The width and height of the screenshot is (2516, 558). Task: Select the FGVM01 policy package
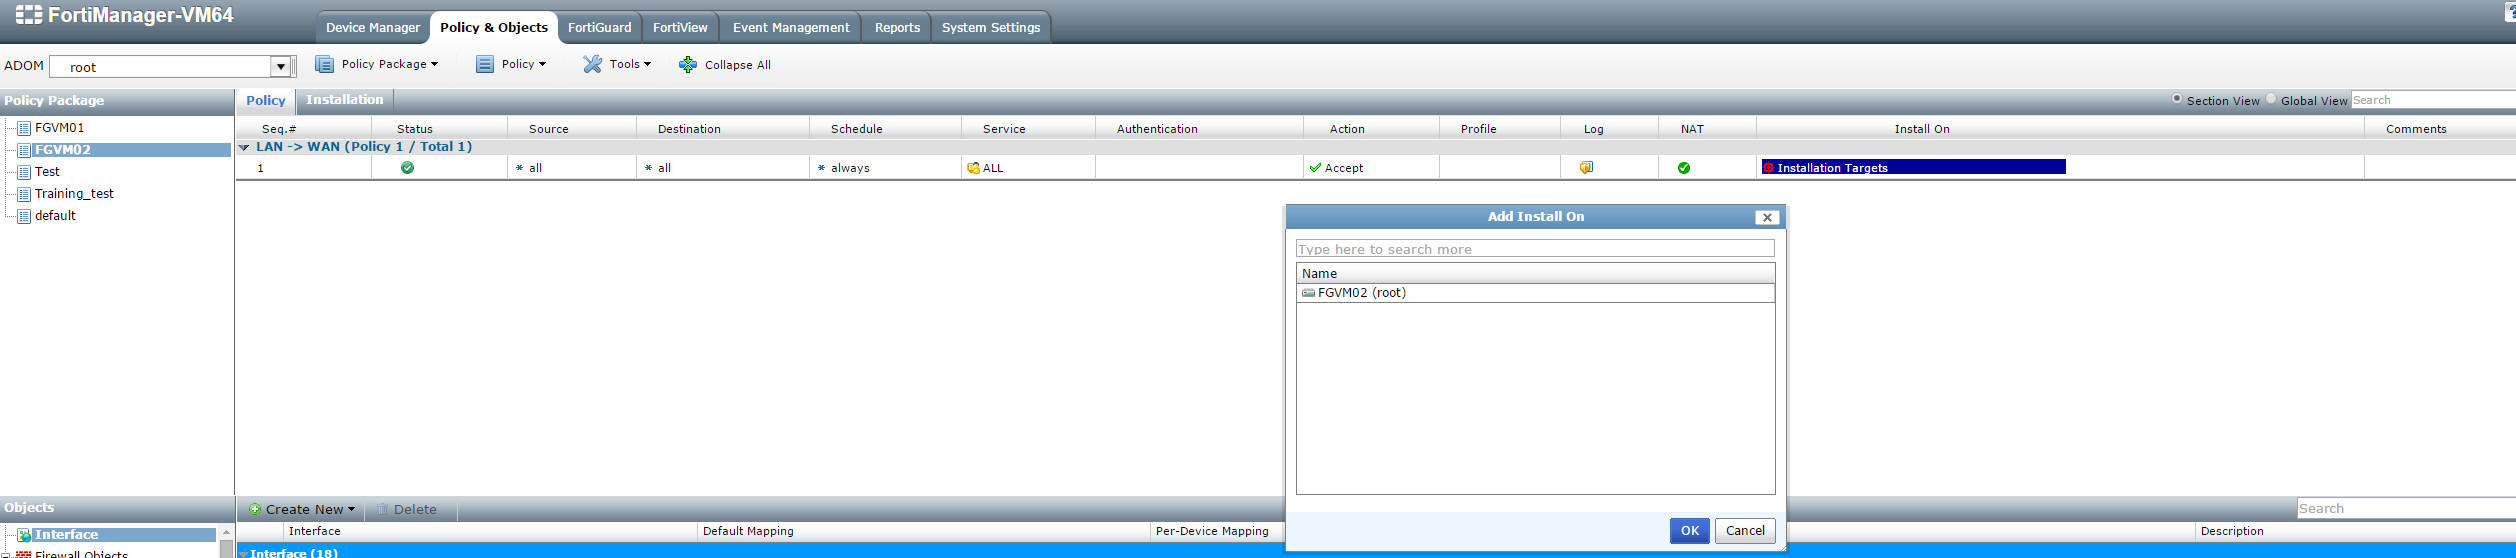[59, 128]
